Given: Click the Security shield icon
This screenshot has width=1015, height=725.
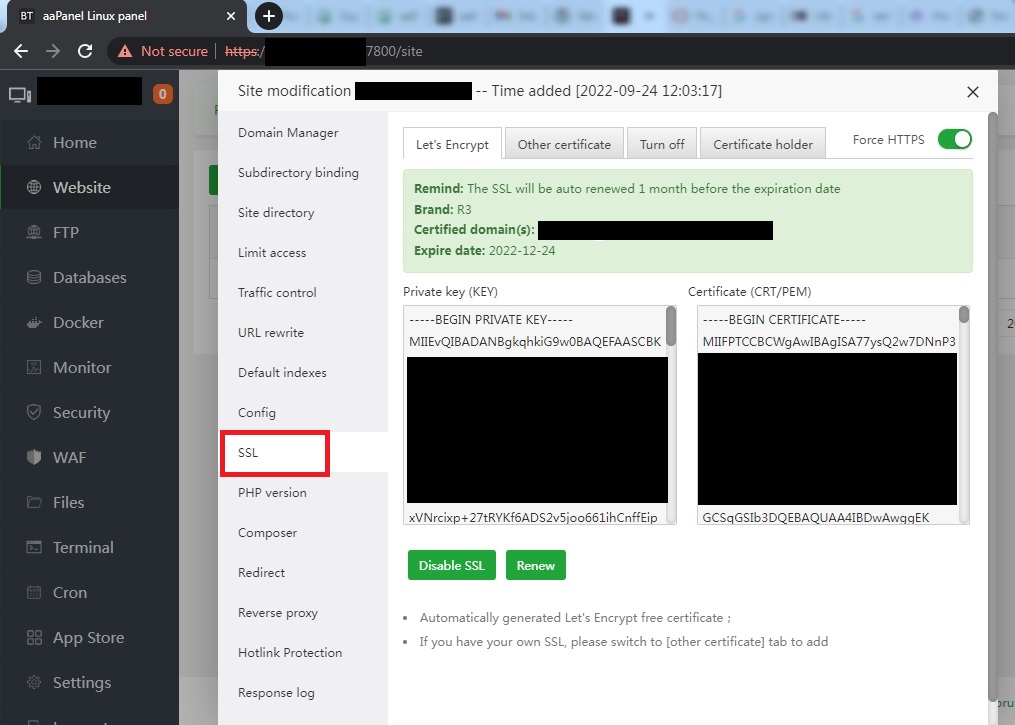Looking at the screenshot, I should pyautogui.click(x=35, y=413).
